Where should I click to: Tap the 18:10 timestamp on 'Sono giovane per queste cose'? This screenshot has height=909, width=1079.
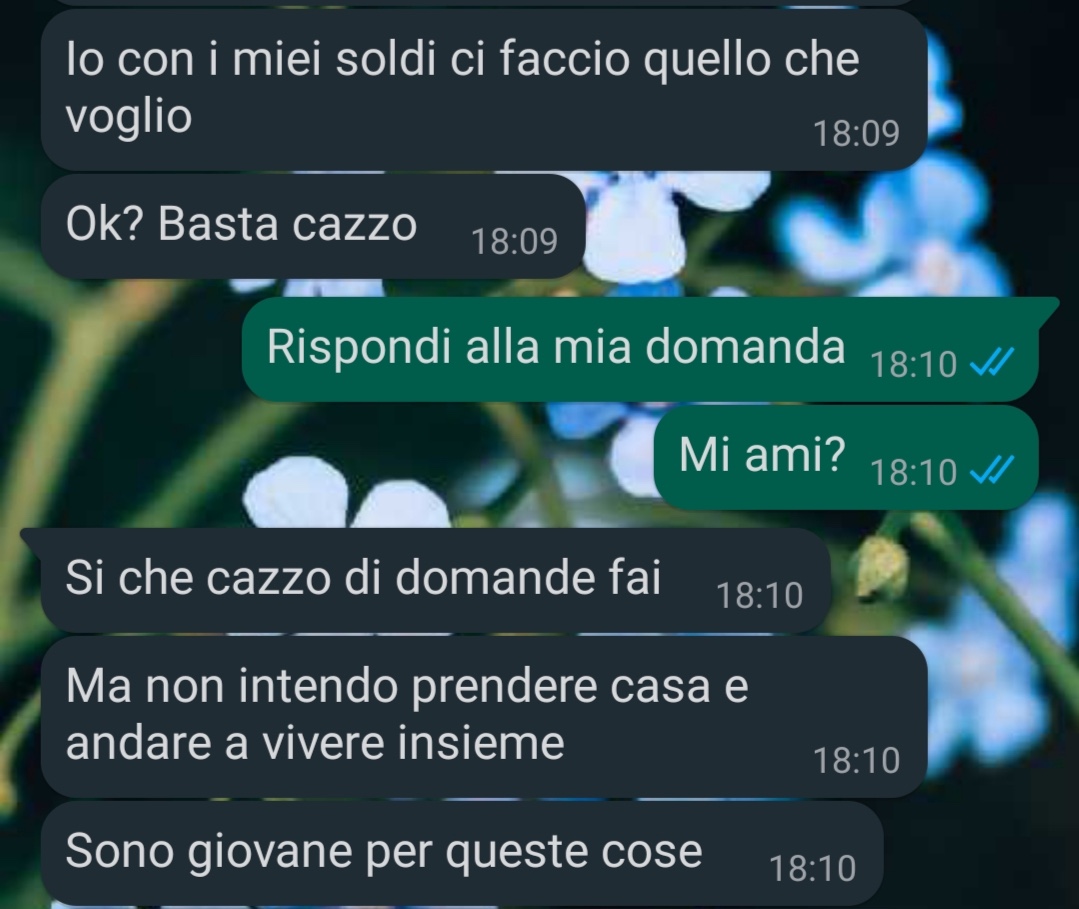[813, 868]
